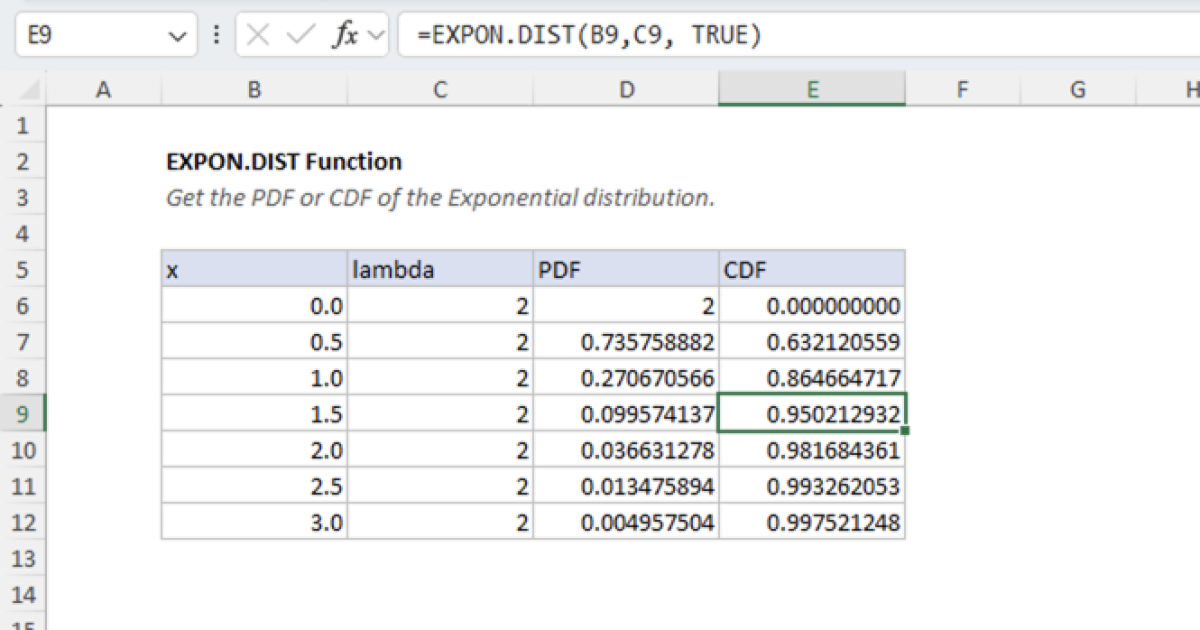The image size is (1200, 630).
Task: Click column H header at far right
Action: [x=1192, y=89]
